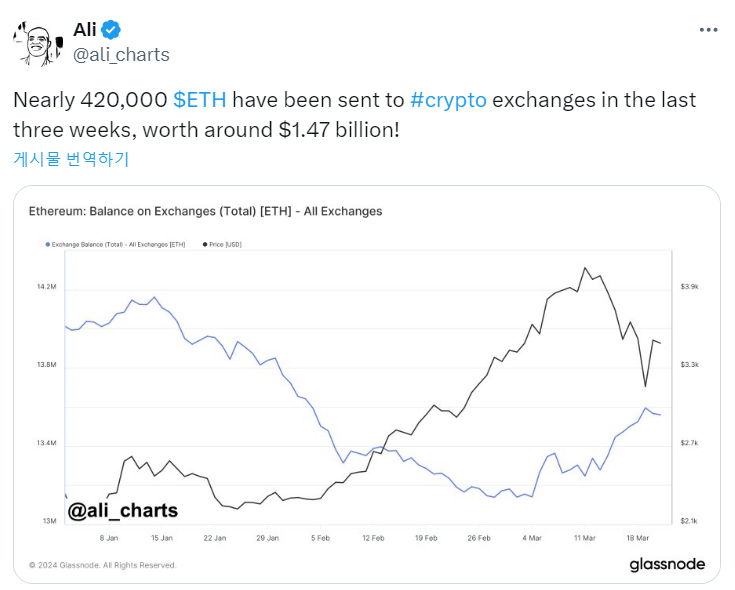
Task: Click the blue Exchange Balance legend dot
Action: pyautogui.click(x=48, y=244)
